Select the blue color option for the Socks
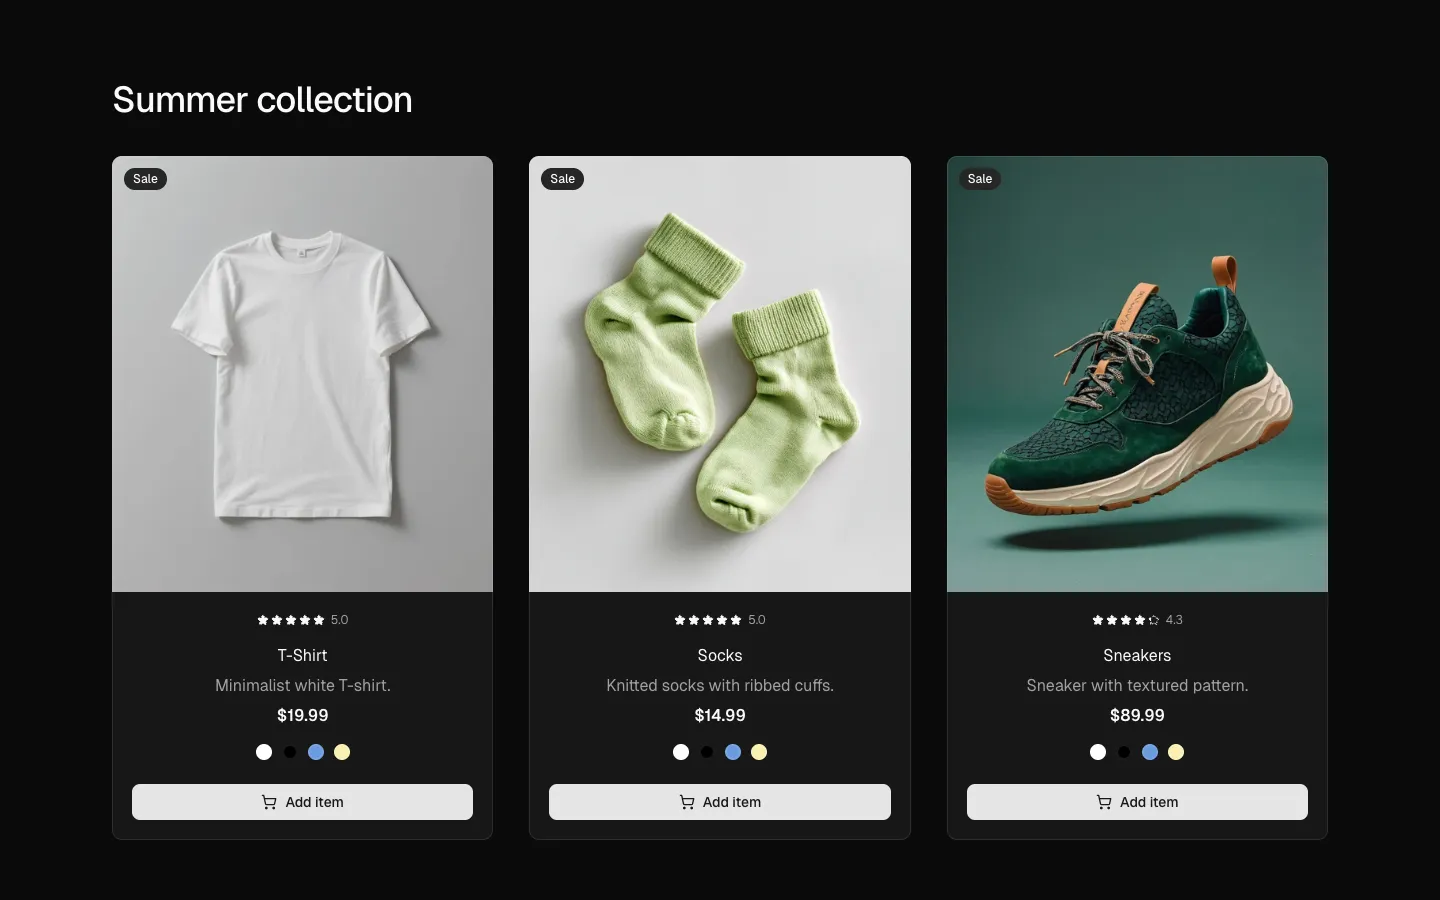 click(x=732, y=752)
